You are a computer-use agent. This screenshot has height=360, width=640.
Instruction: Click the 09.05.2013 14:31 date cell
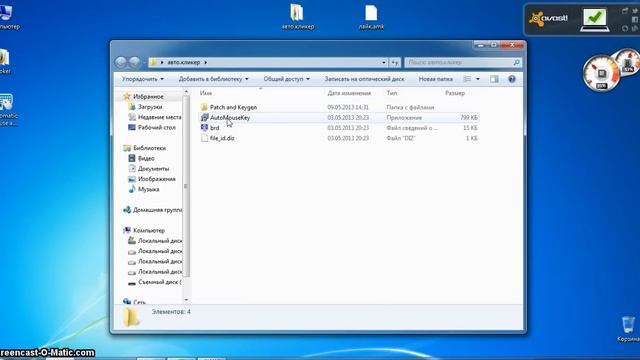[x=348, y=107]
